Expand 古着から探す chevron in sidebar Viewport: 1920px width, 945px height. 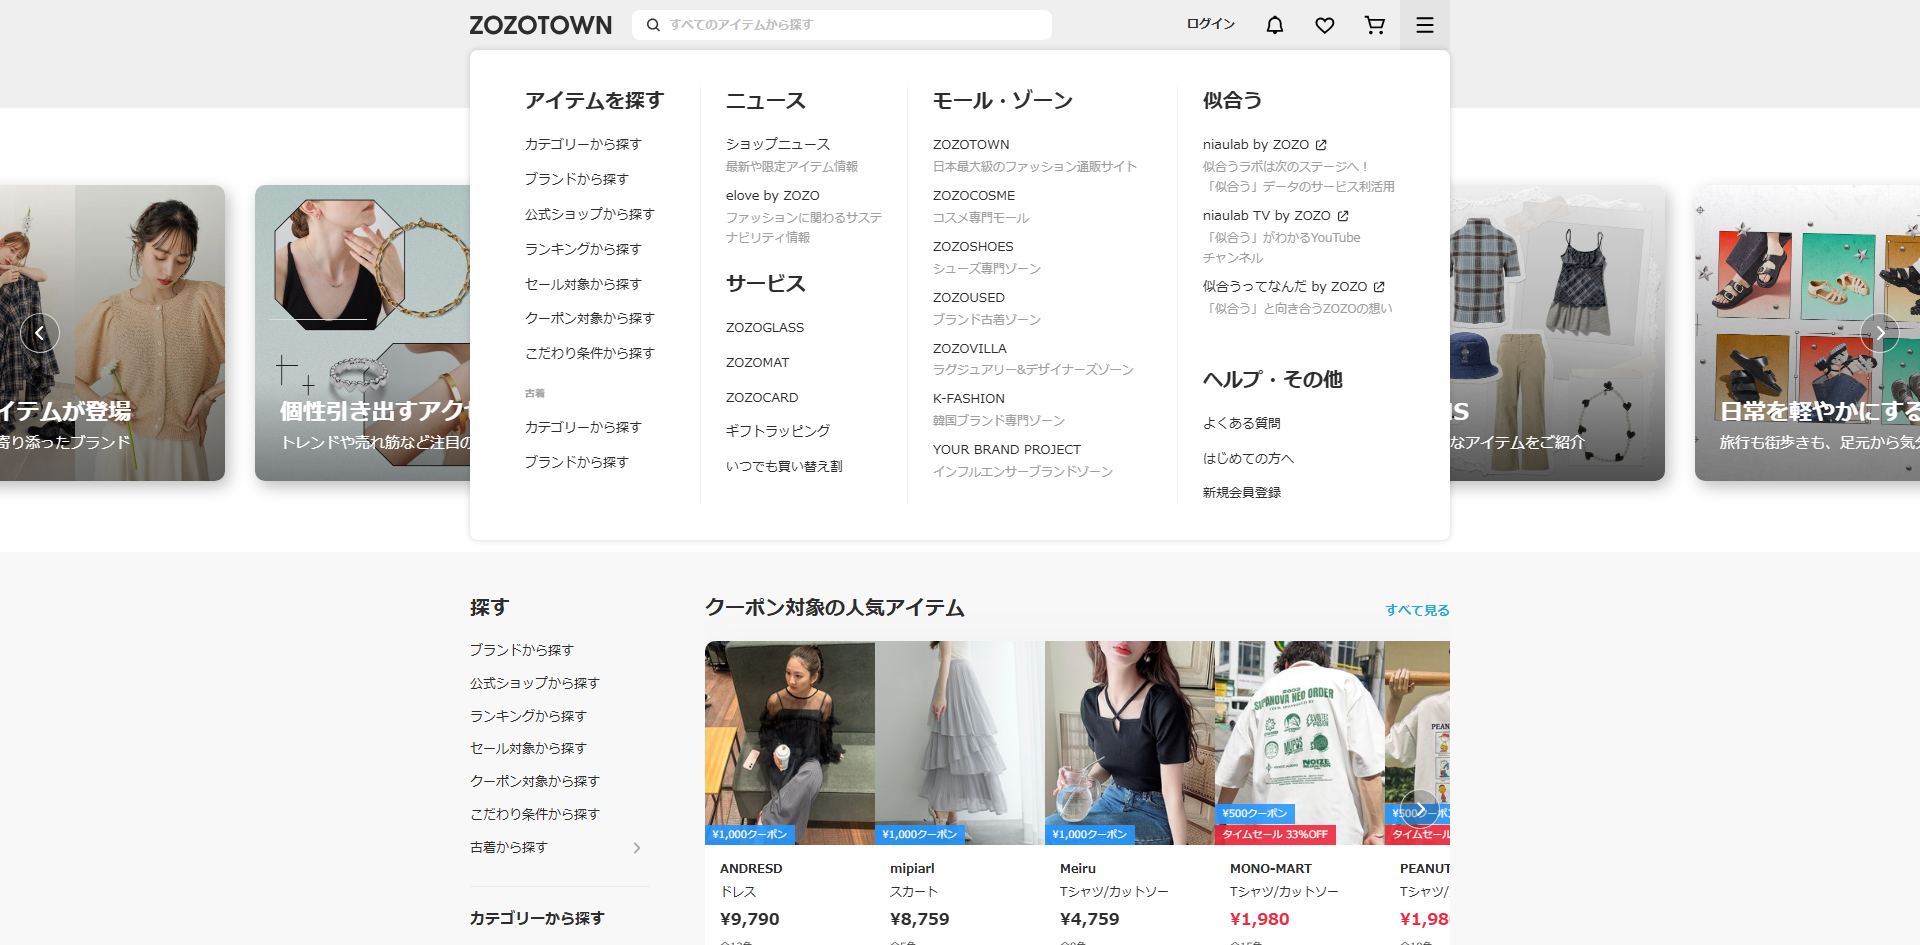[x=637, y=848]
